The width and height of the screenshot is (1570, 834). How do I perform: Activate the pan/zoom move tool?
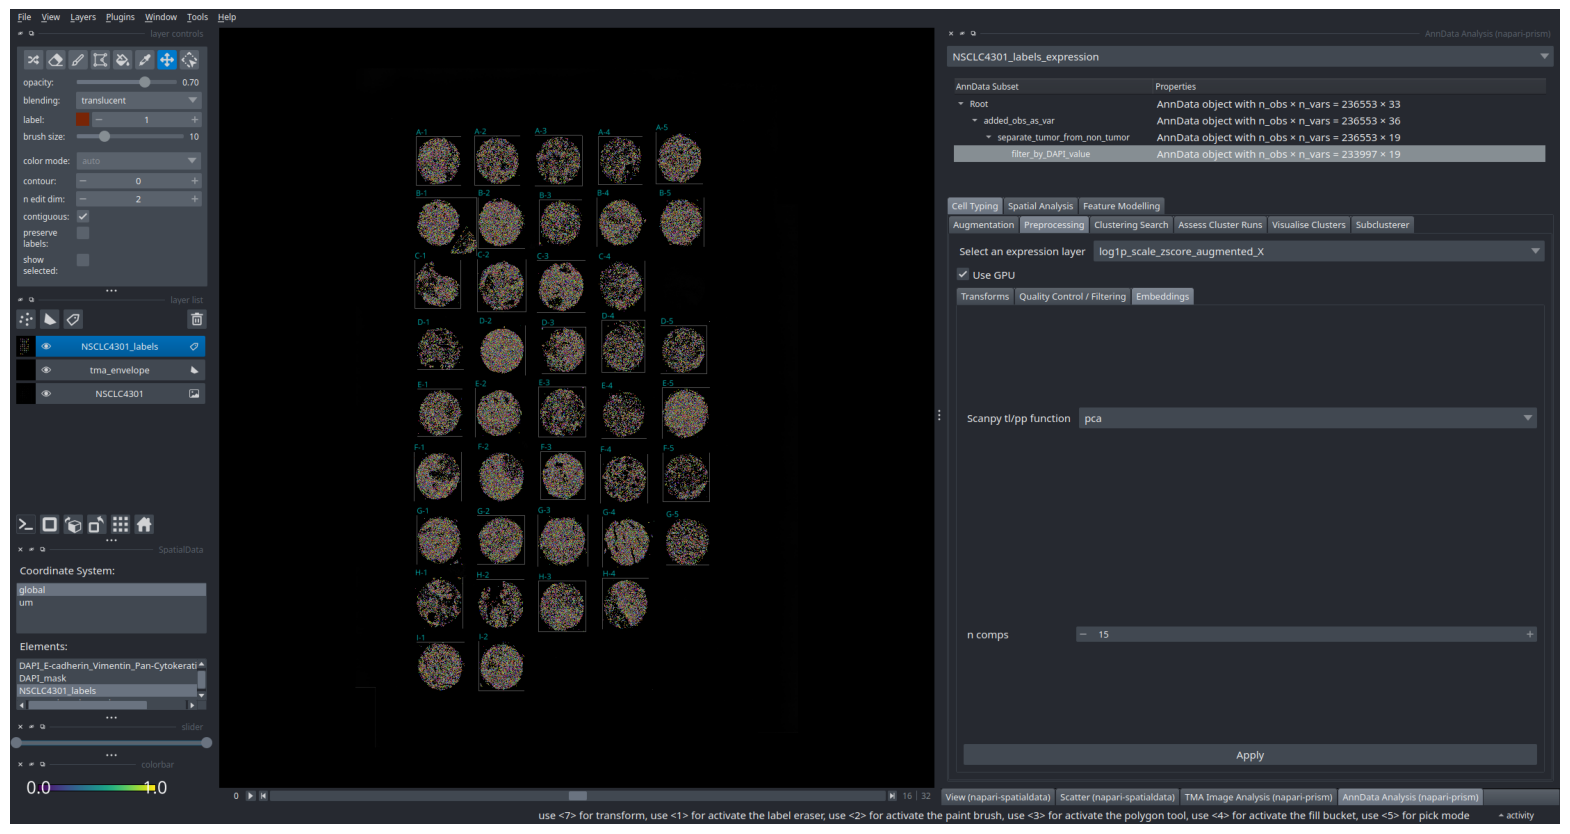click(x=167, y=60)
